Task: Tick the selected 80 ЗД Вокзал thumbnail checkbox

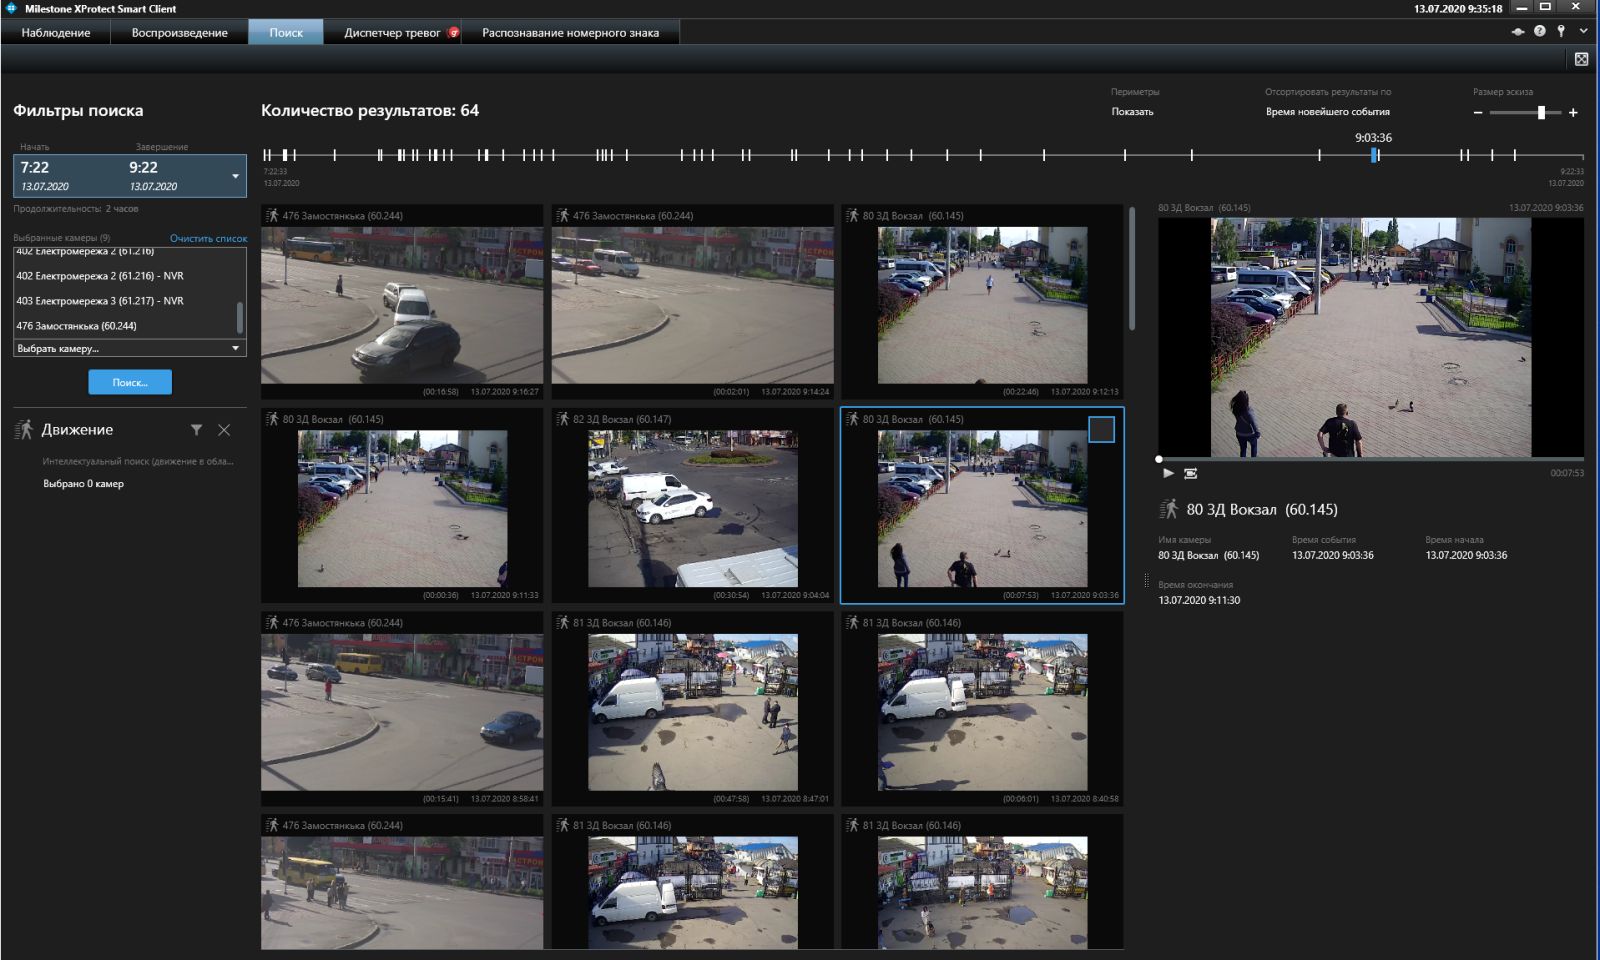Action: (x=1101, y=429)
